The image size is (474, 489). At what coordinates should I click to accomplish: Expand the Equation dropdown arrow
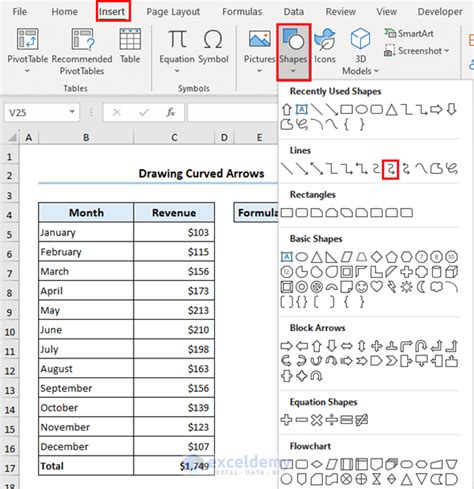click(x=177, y=71)
